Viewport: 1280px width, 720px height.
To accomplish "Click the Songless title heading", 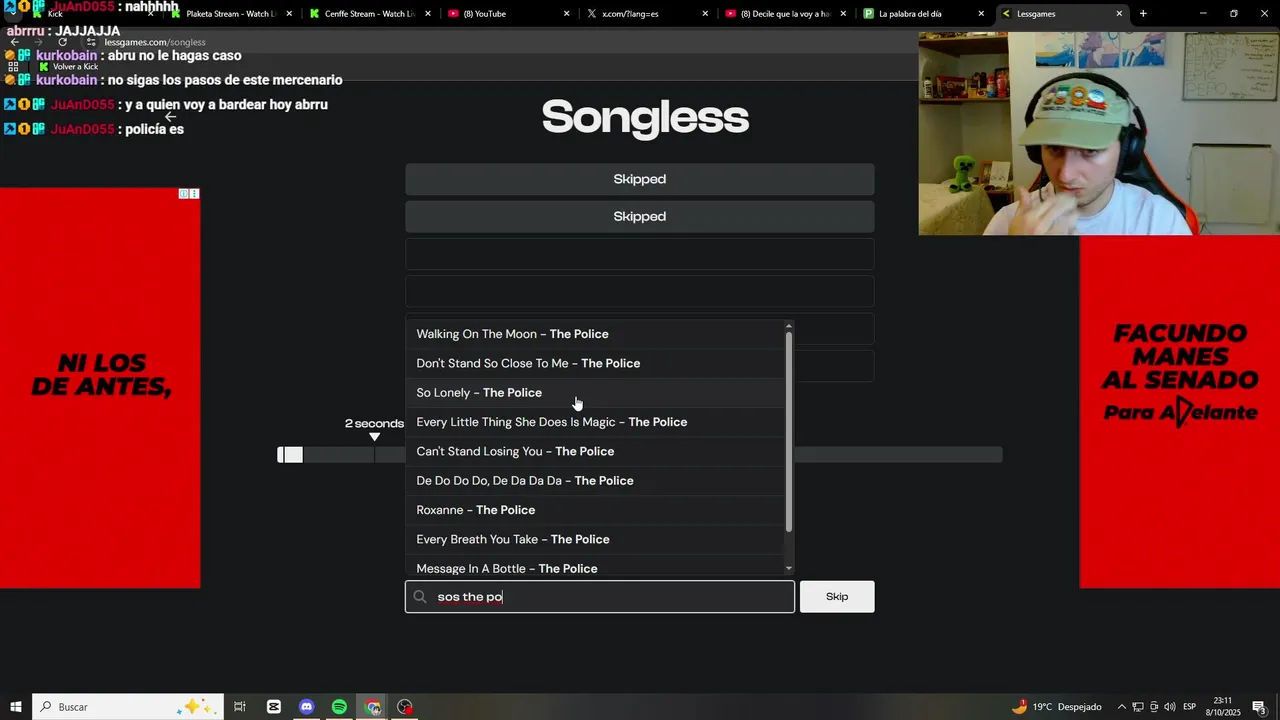I will (645, 117).
